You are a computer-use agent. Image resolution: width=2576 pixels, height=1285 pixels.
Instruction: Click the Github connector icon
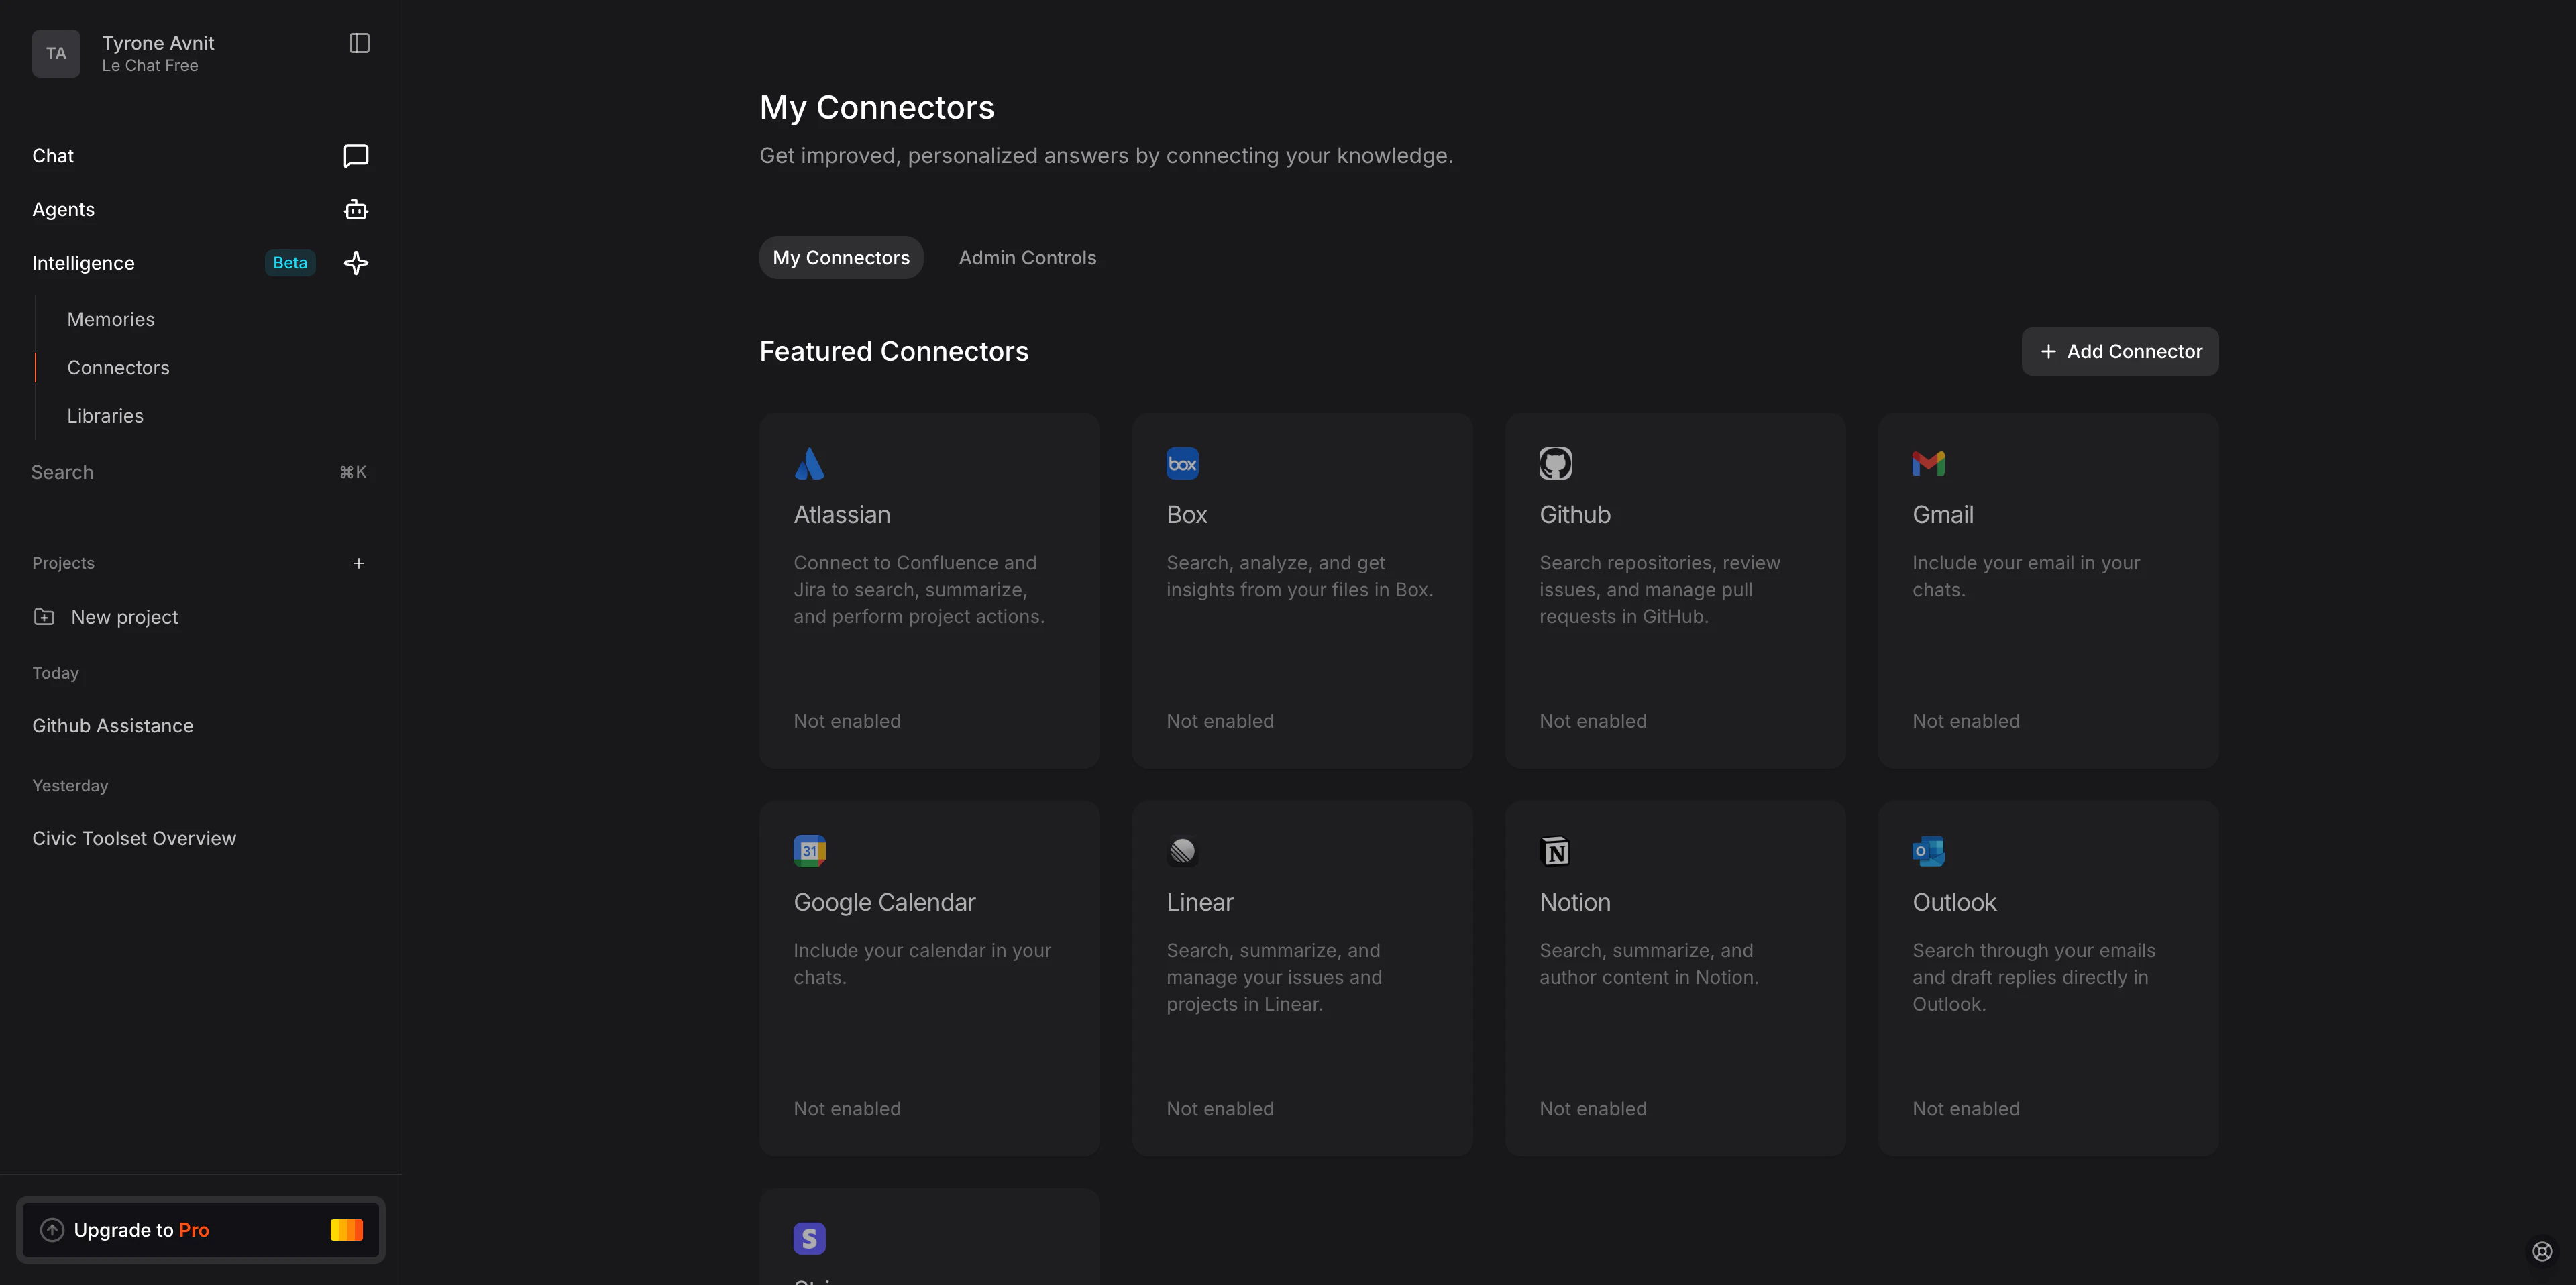[x=1555, y=463]
